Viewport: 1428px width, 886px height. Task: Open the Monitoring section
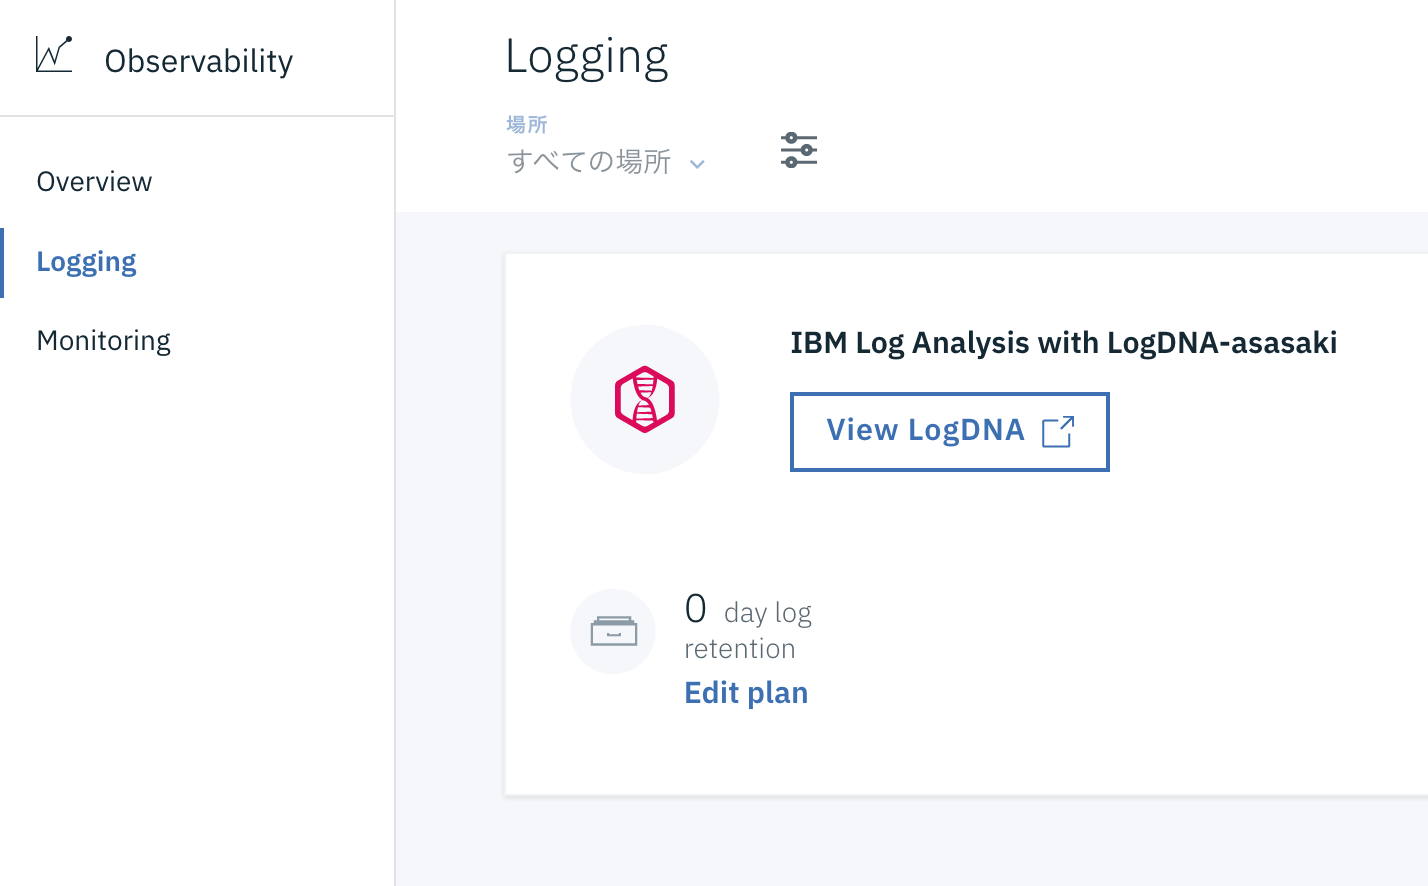[103, 340]
